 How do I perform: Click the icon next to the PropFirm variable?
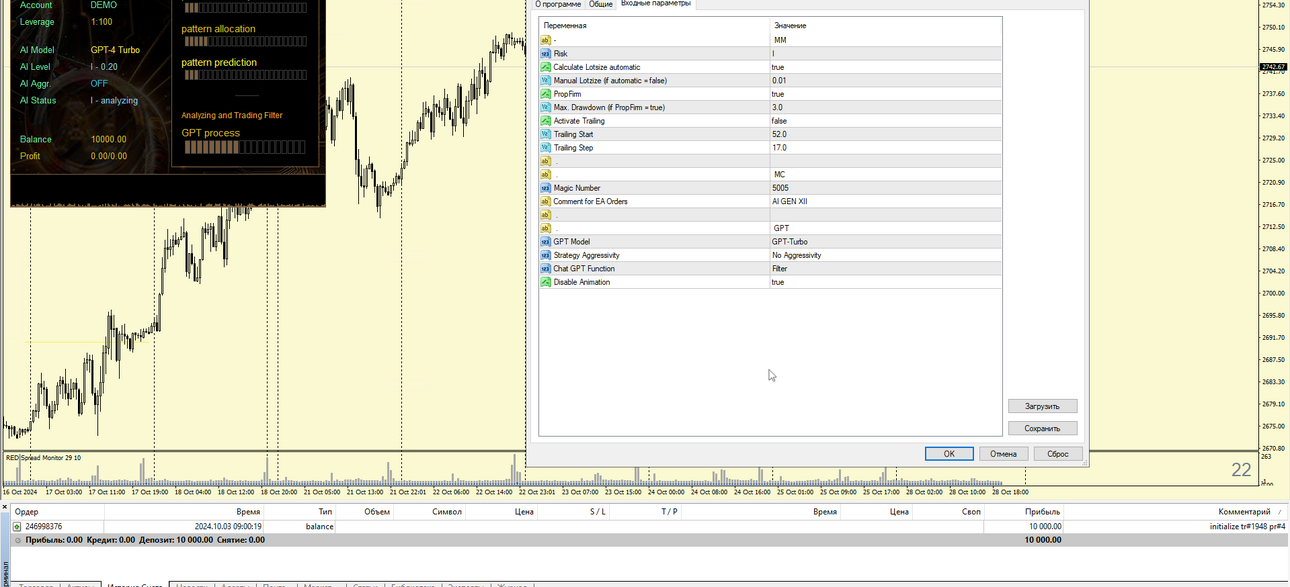tap(545, 94)
